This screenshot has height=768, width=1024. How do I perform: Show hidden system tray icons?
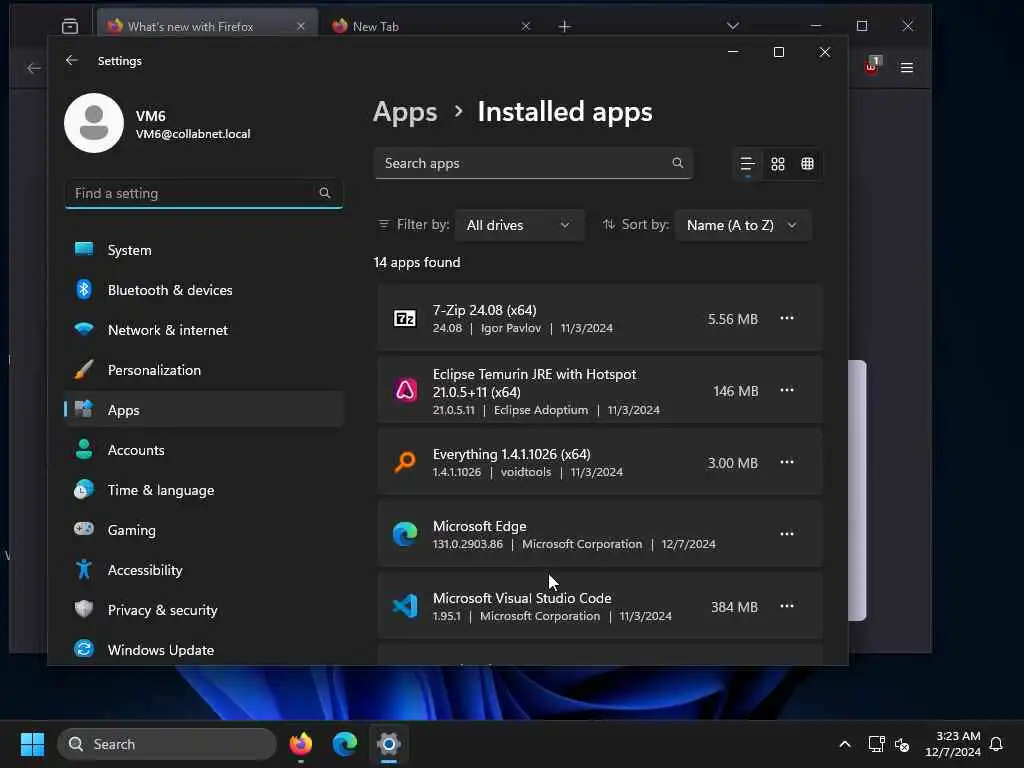(844, 744)
